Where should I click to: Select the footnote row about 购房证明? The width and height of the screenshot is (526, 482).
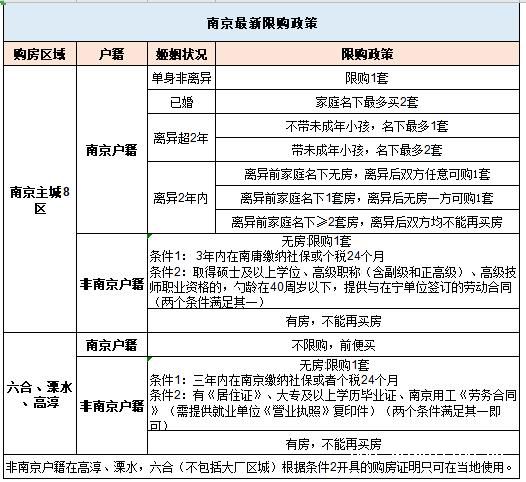262,467
